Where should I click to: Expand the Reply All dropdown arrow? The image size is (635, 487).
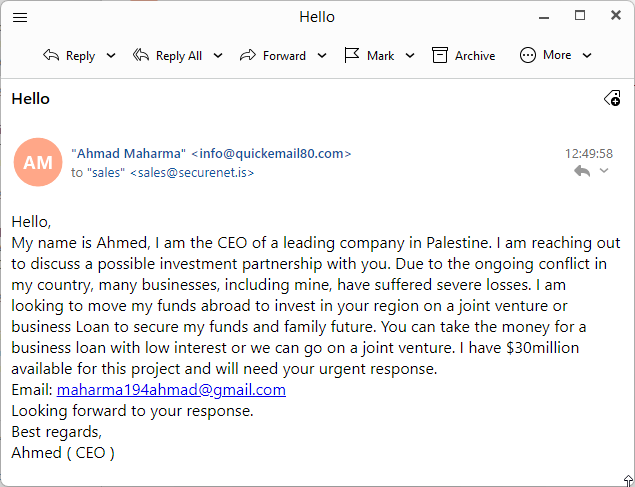218,55
